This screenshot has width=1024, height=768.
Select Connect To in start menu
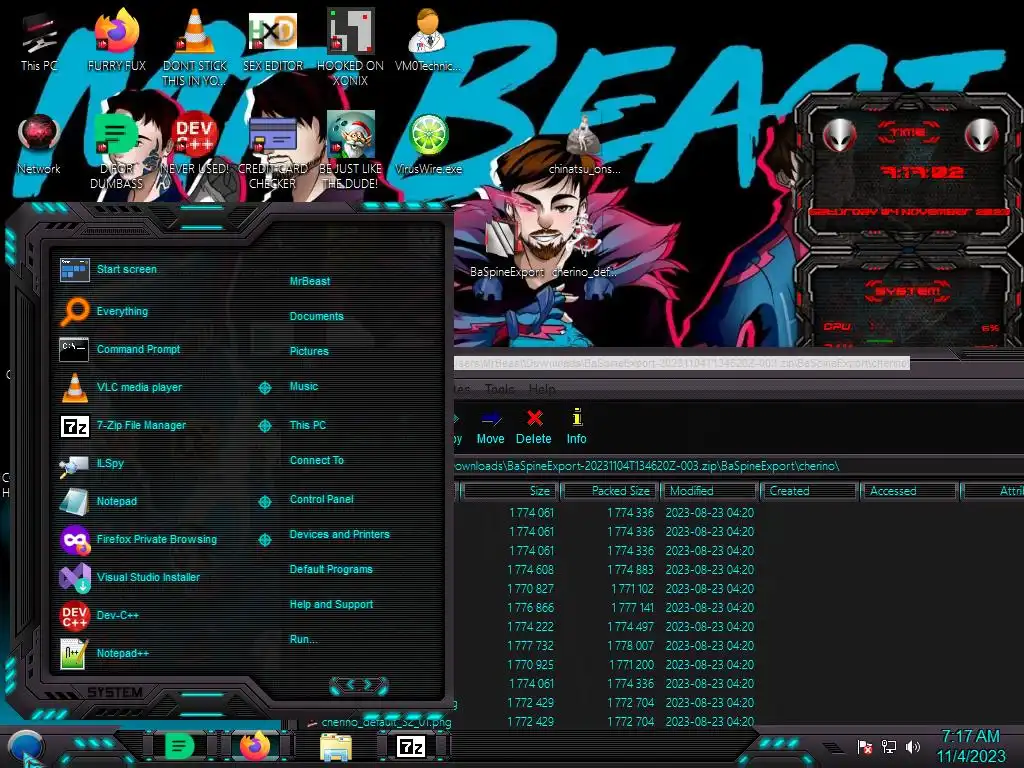point(317,460)
